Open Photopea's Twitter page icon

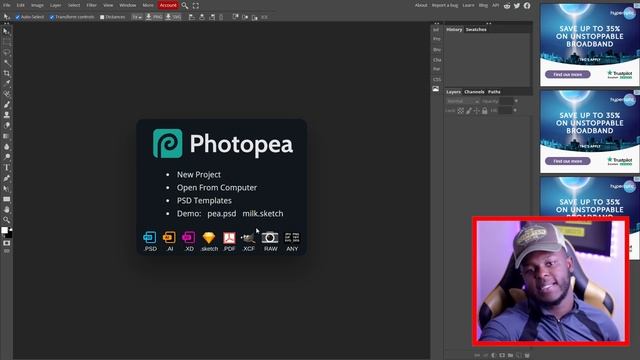pos(517,5)
